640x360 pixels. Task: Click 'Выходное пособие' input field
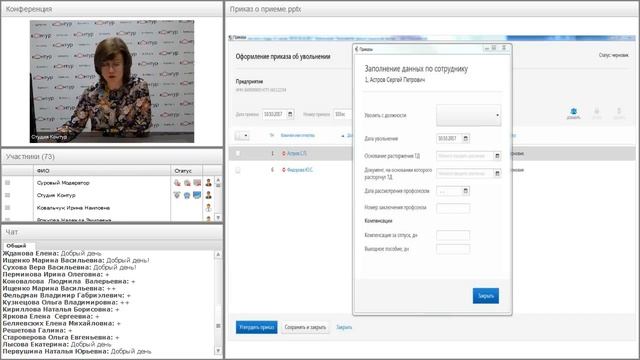click(x=453, y=249)
